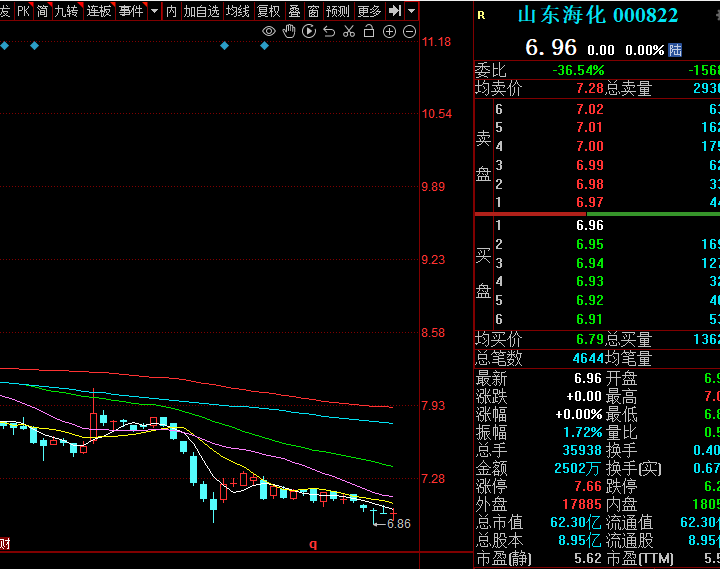Select buy level 5 price 6.92
Viewport: 720px width, 569px height.
(x=590, y=300)
